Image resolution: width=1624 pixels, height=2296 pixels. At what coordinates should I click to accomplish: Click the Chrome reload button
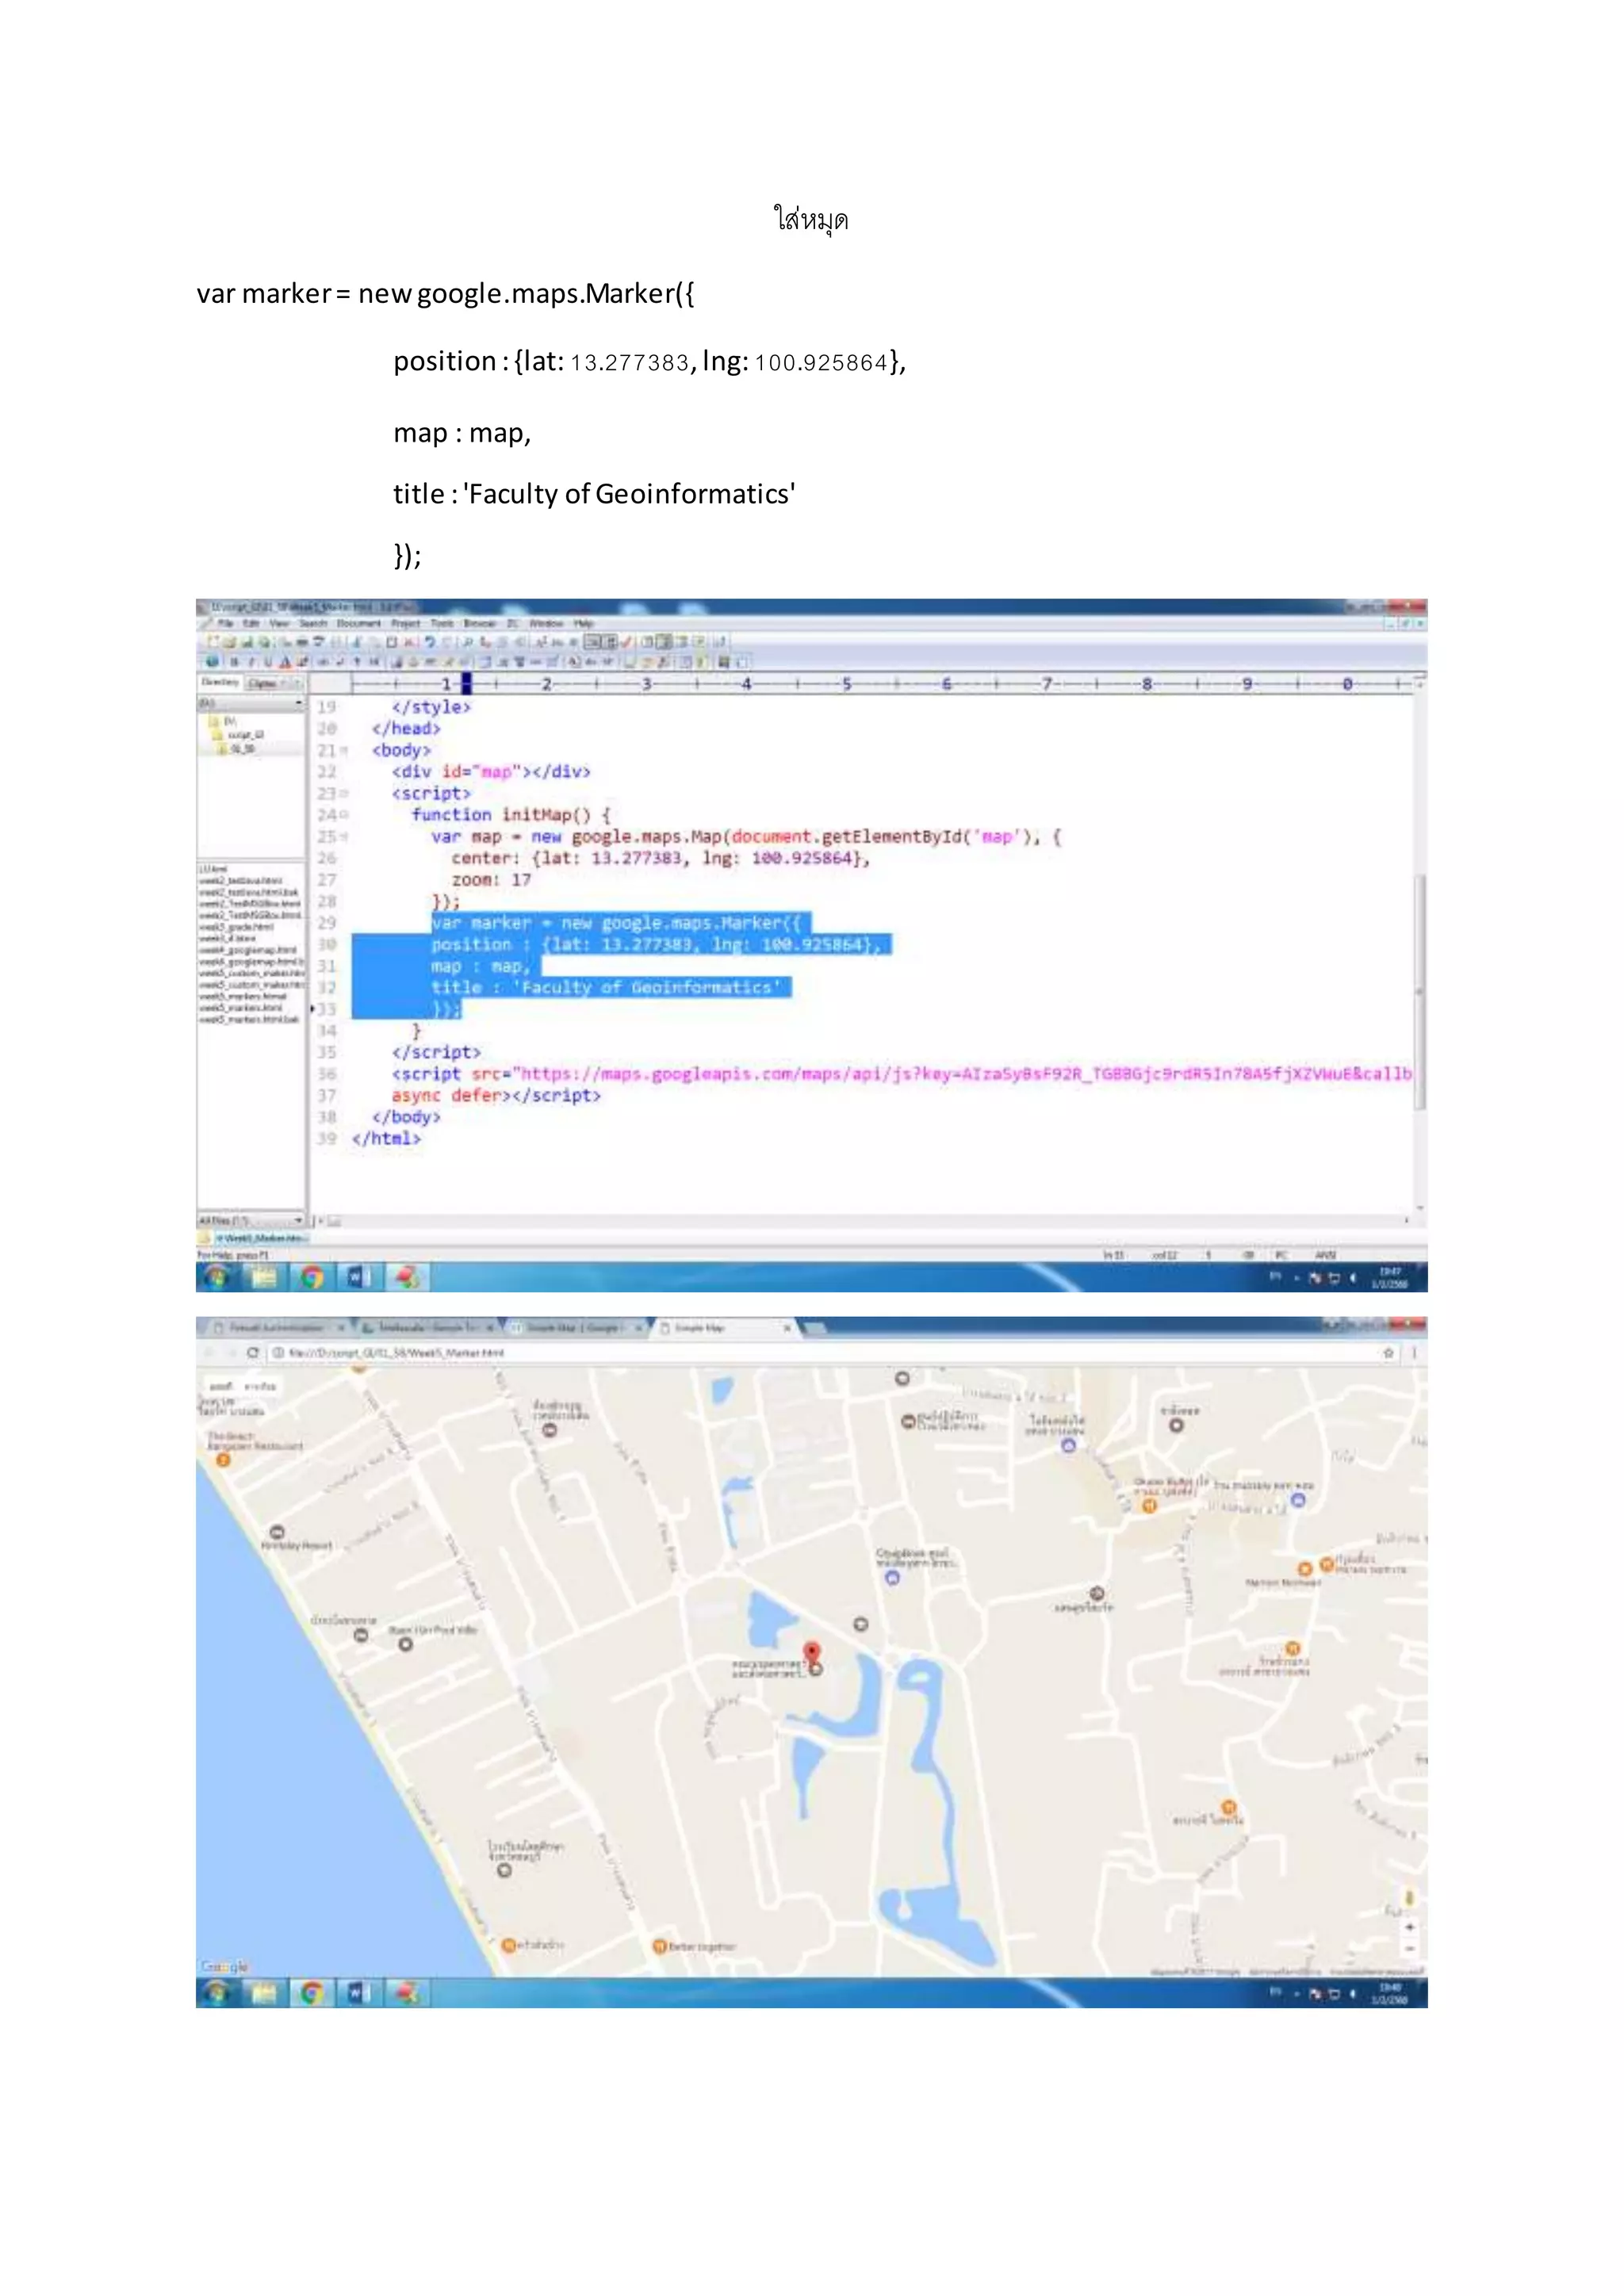(x=253, y=1353)
